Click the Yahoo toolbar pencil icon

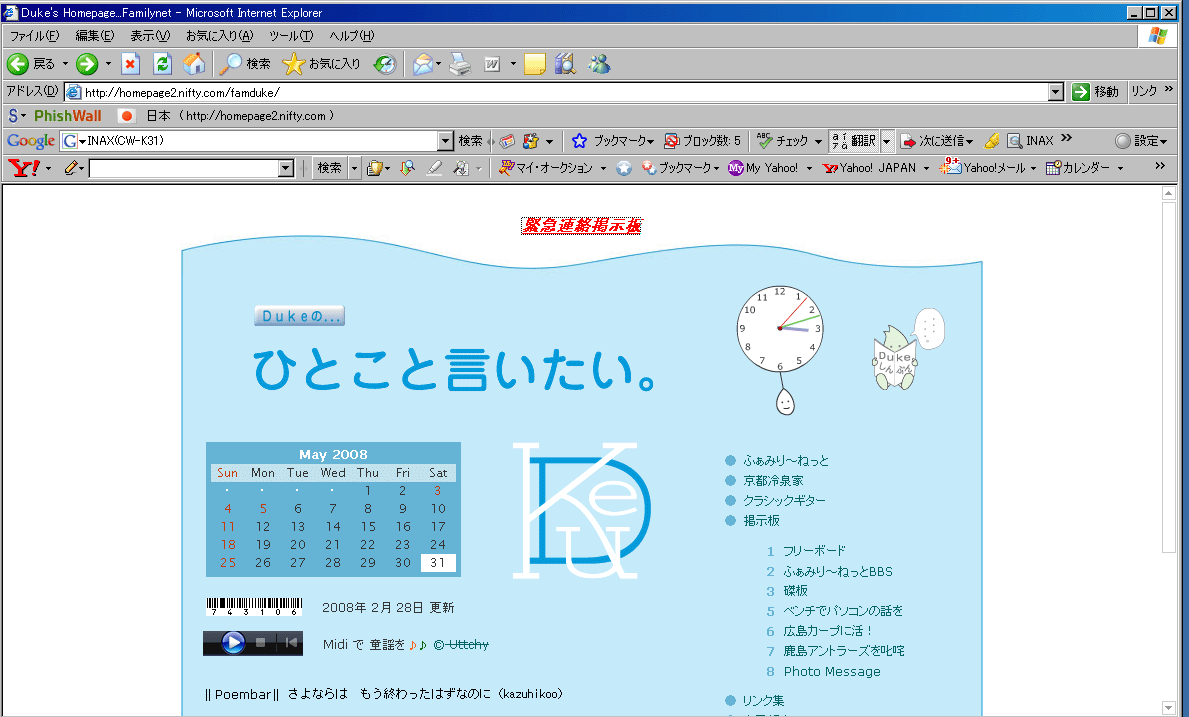coord(71,168)
